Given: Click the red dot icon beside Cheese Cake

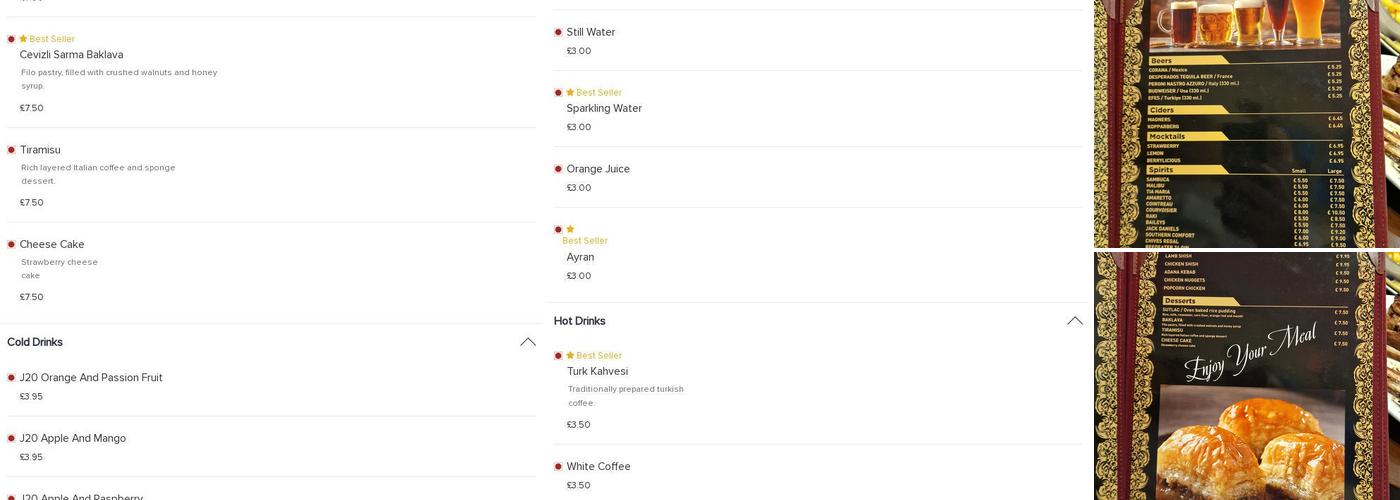Looking at the screenshot, I should (11, 244).
